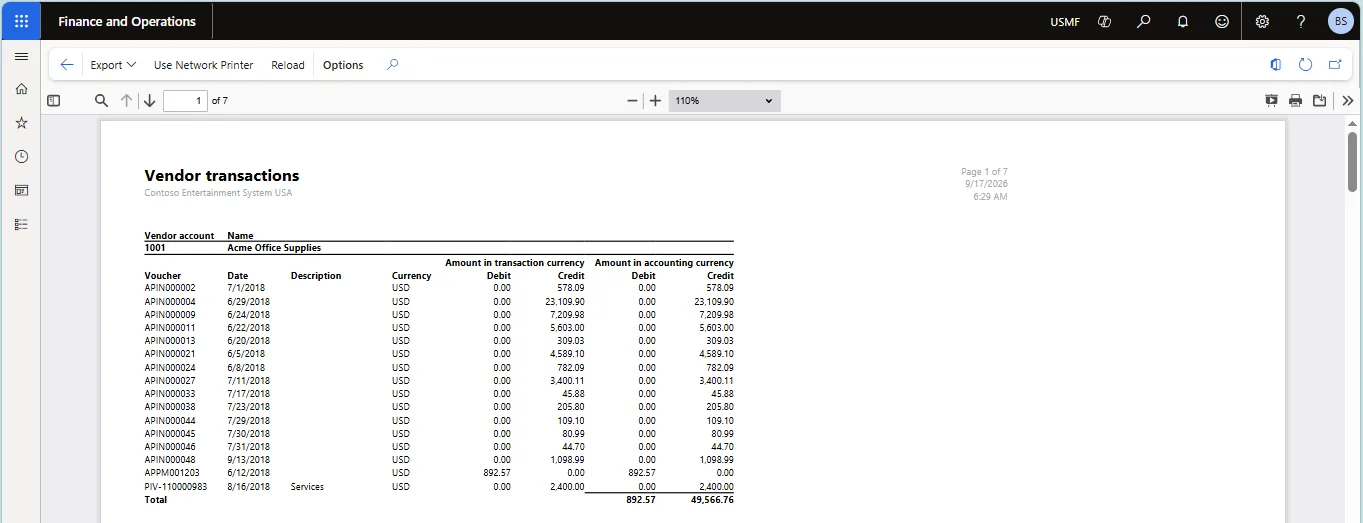Select voucher APIN000002
The width and height of the screenshot is (1363, 523).
coord(170,288)
